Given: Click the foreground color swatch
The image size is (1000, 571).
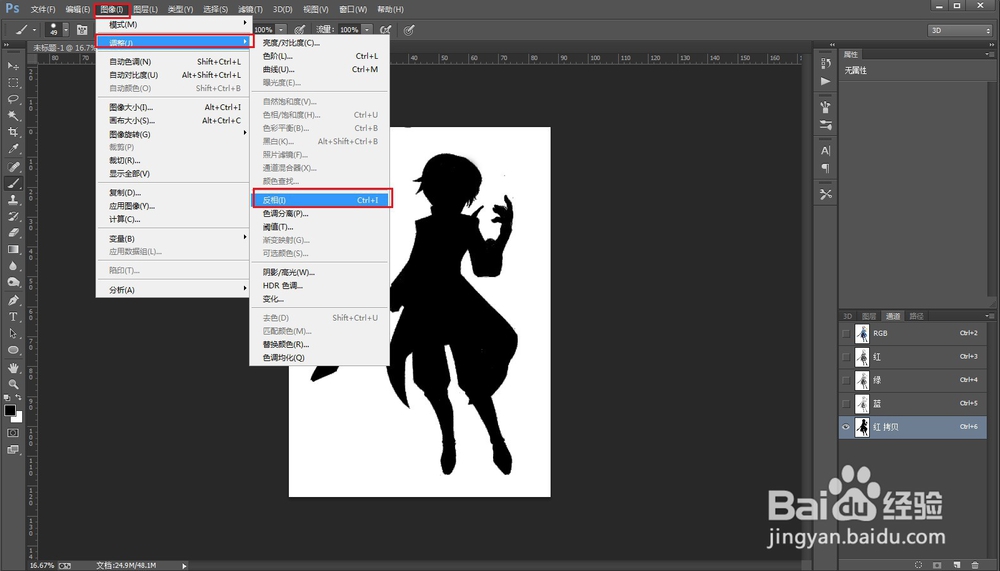Looking at the screenshot, I should click(10, 410).
